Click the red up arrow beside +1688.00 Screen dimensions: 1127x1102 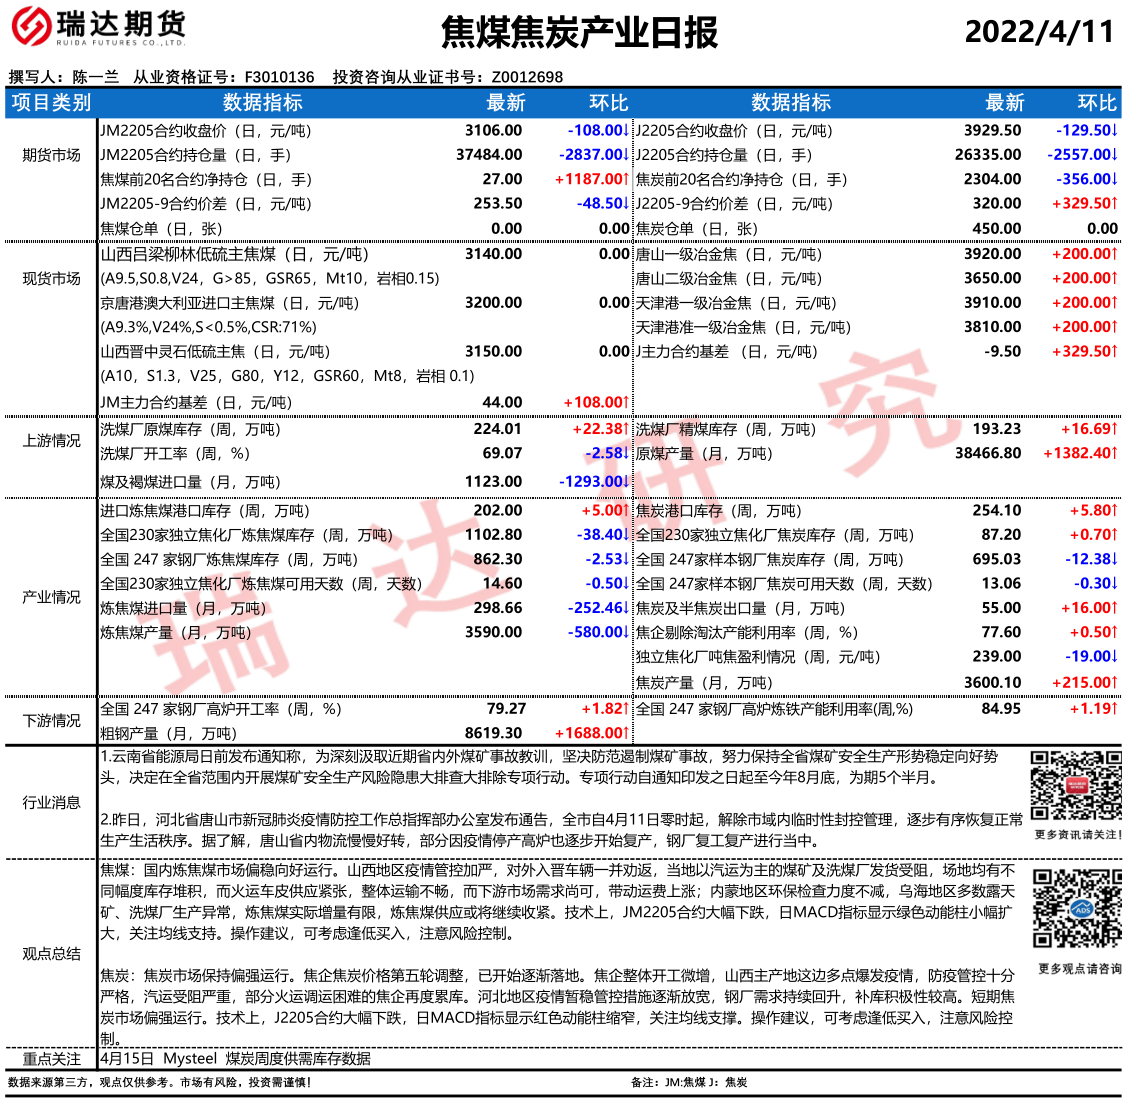(626, 734)
